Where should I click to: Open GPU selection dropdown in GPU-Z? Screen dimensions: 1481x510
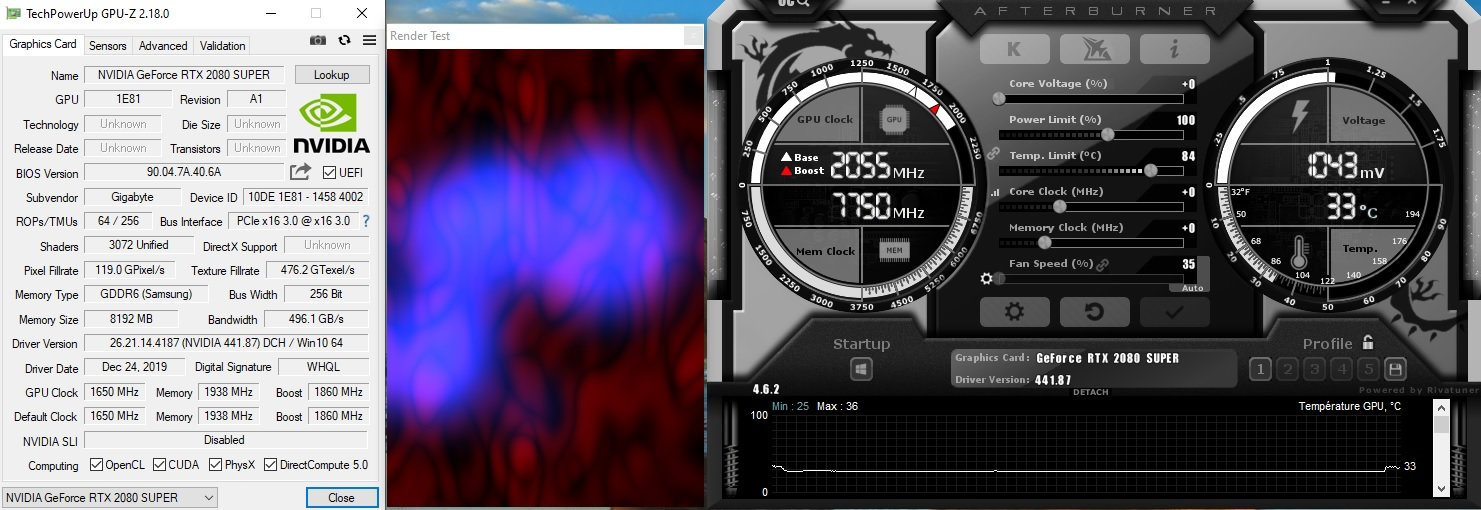(x=109, y=497)
